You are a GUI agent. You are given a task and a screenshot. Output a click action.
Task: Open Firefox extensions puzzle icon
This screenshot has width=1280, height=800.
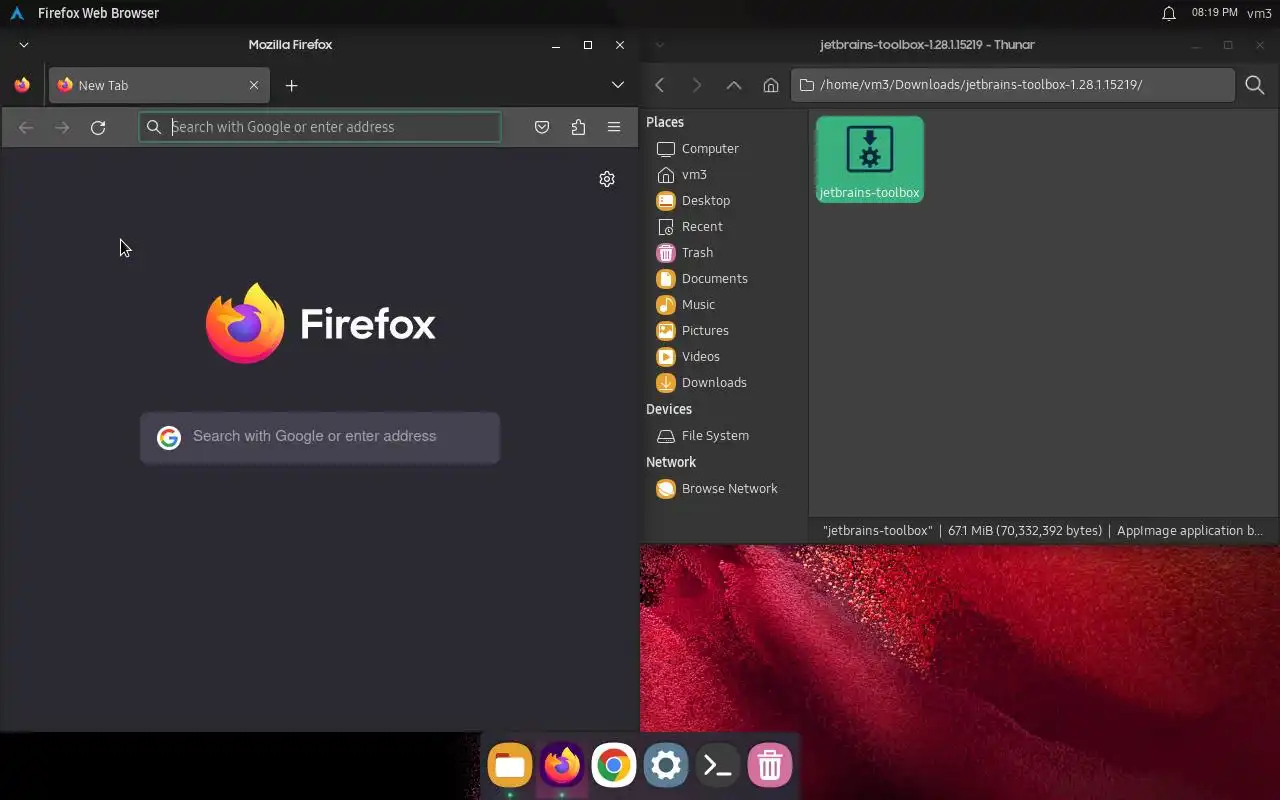(578, 127)
